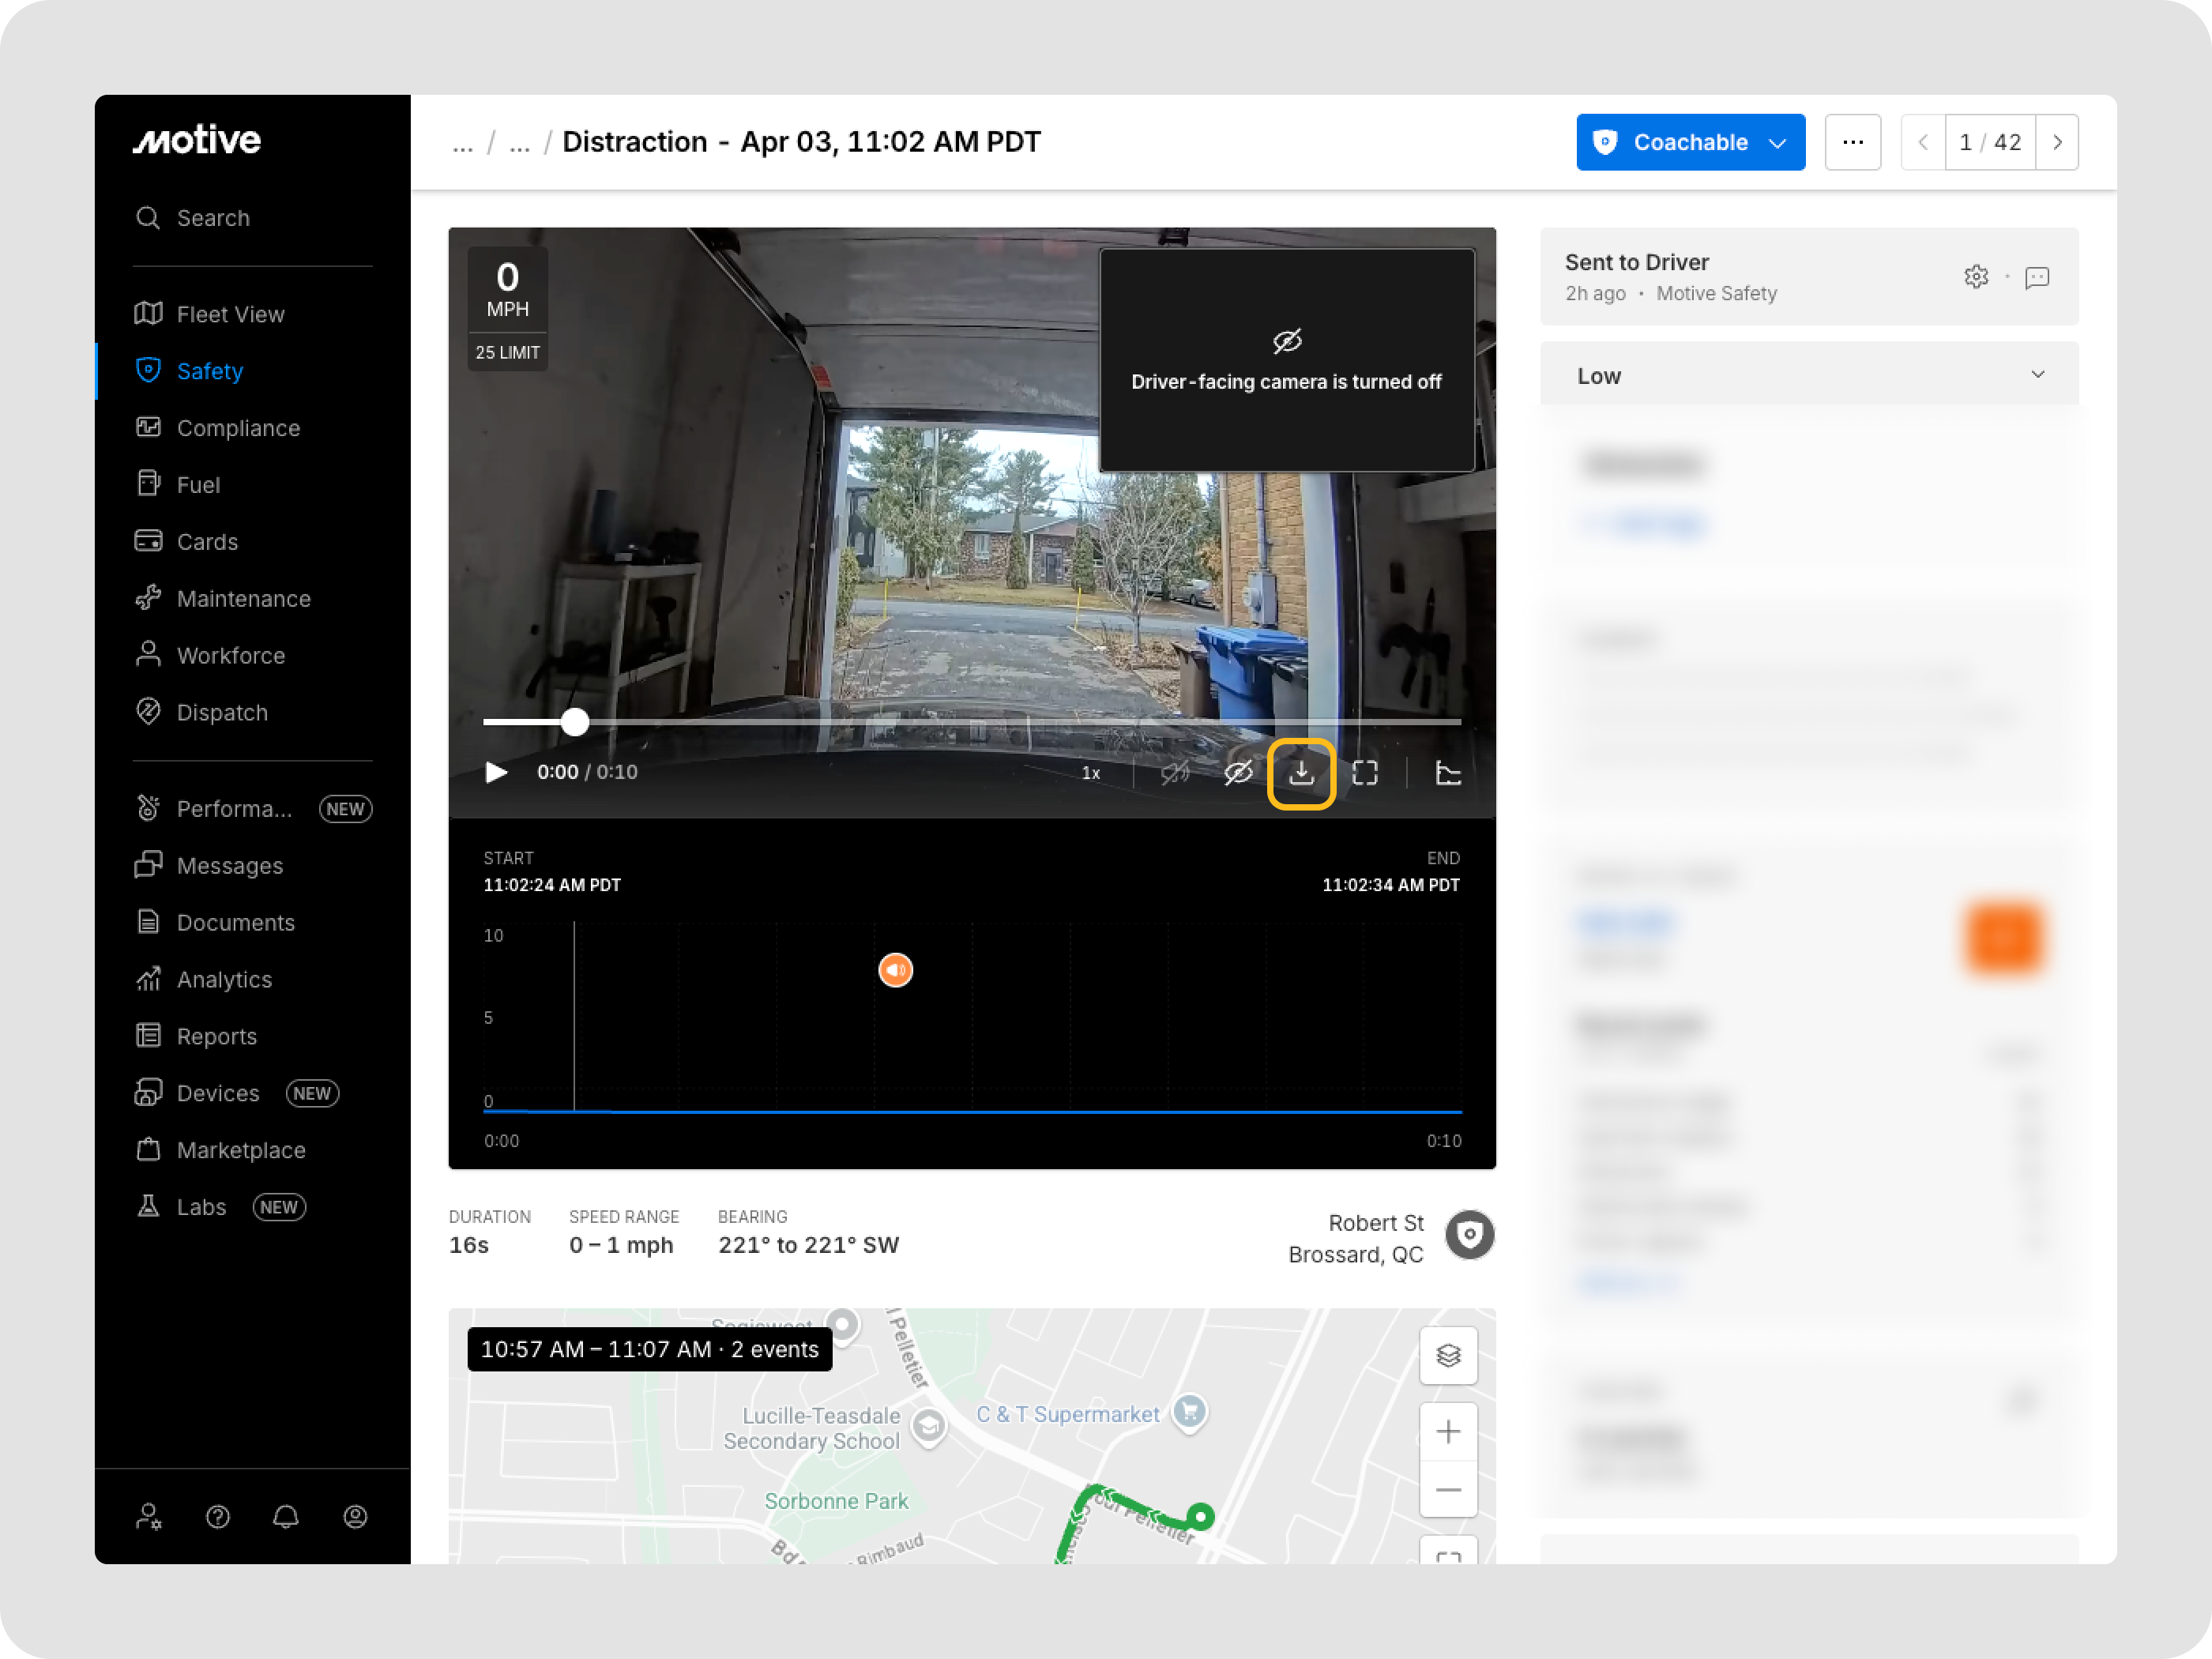Open the Coachable status dropdown
This screenshot has height=1659, width=2212.
1690,142
